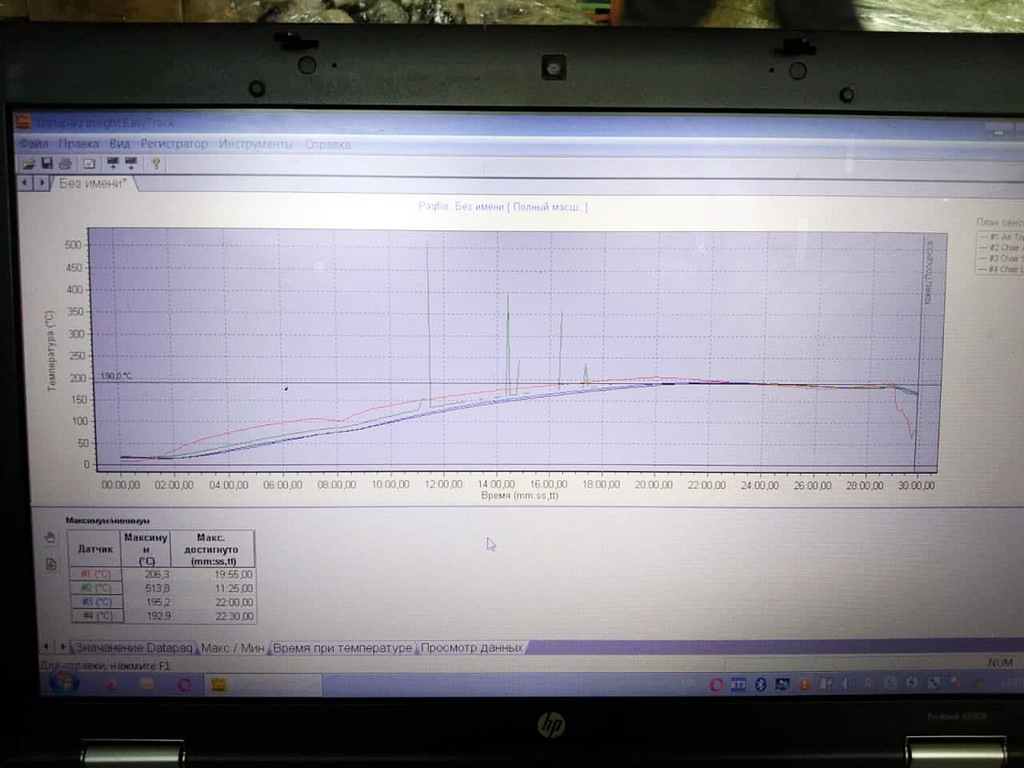The height and width of the screenshot is (768, 1024).
Task: Click the second logger toolbar icon
Action: pyautogui.click(x=131, y=163)
